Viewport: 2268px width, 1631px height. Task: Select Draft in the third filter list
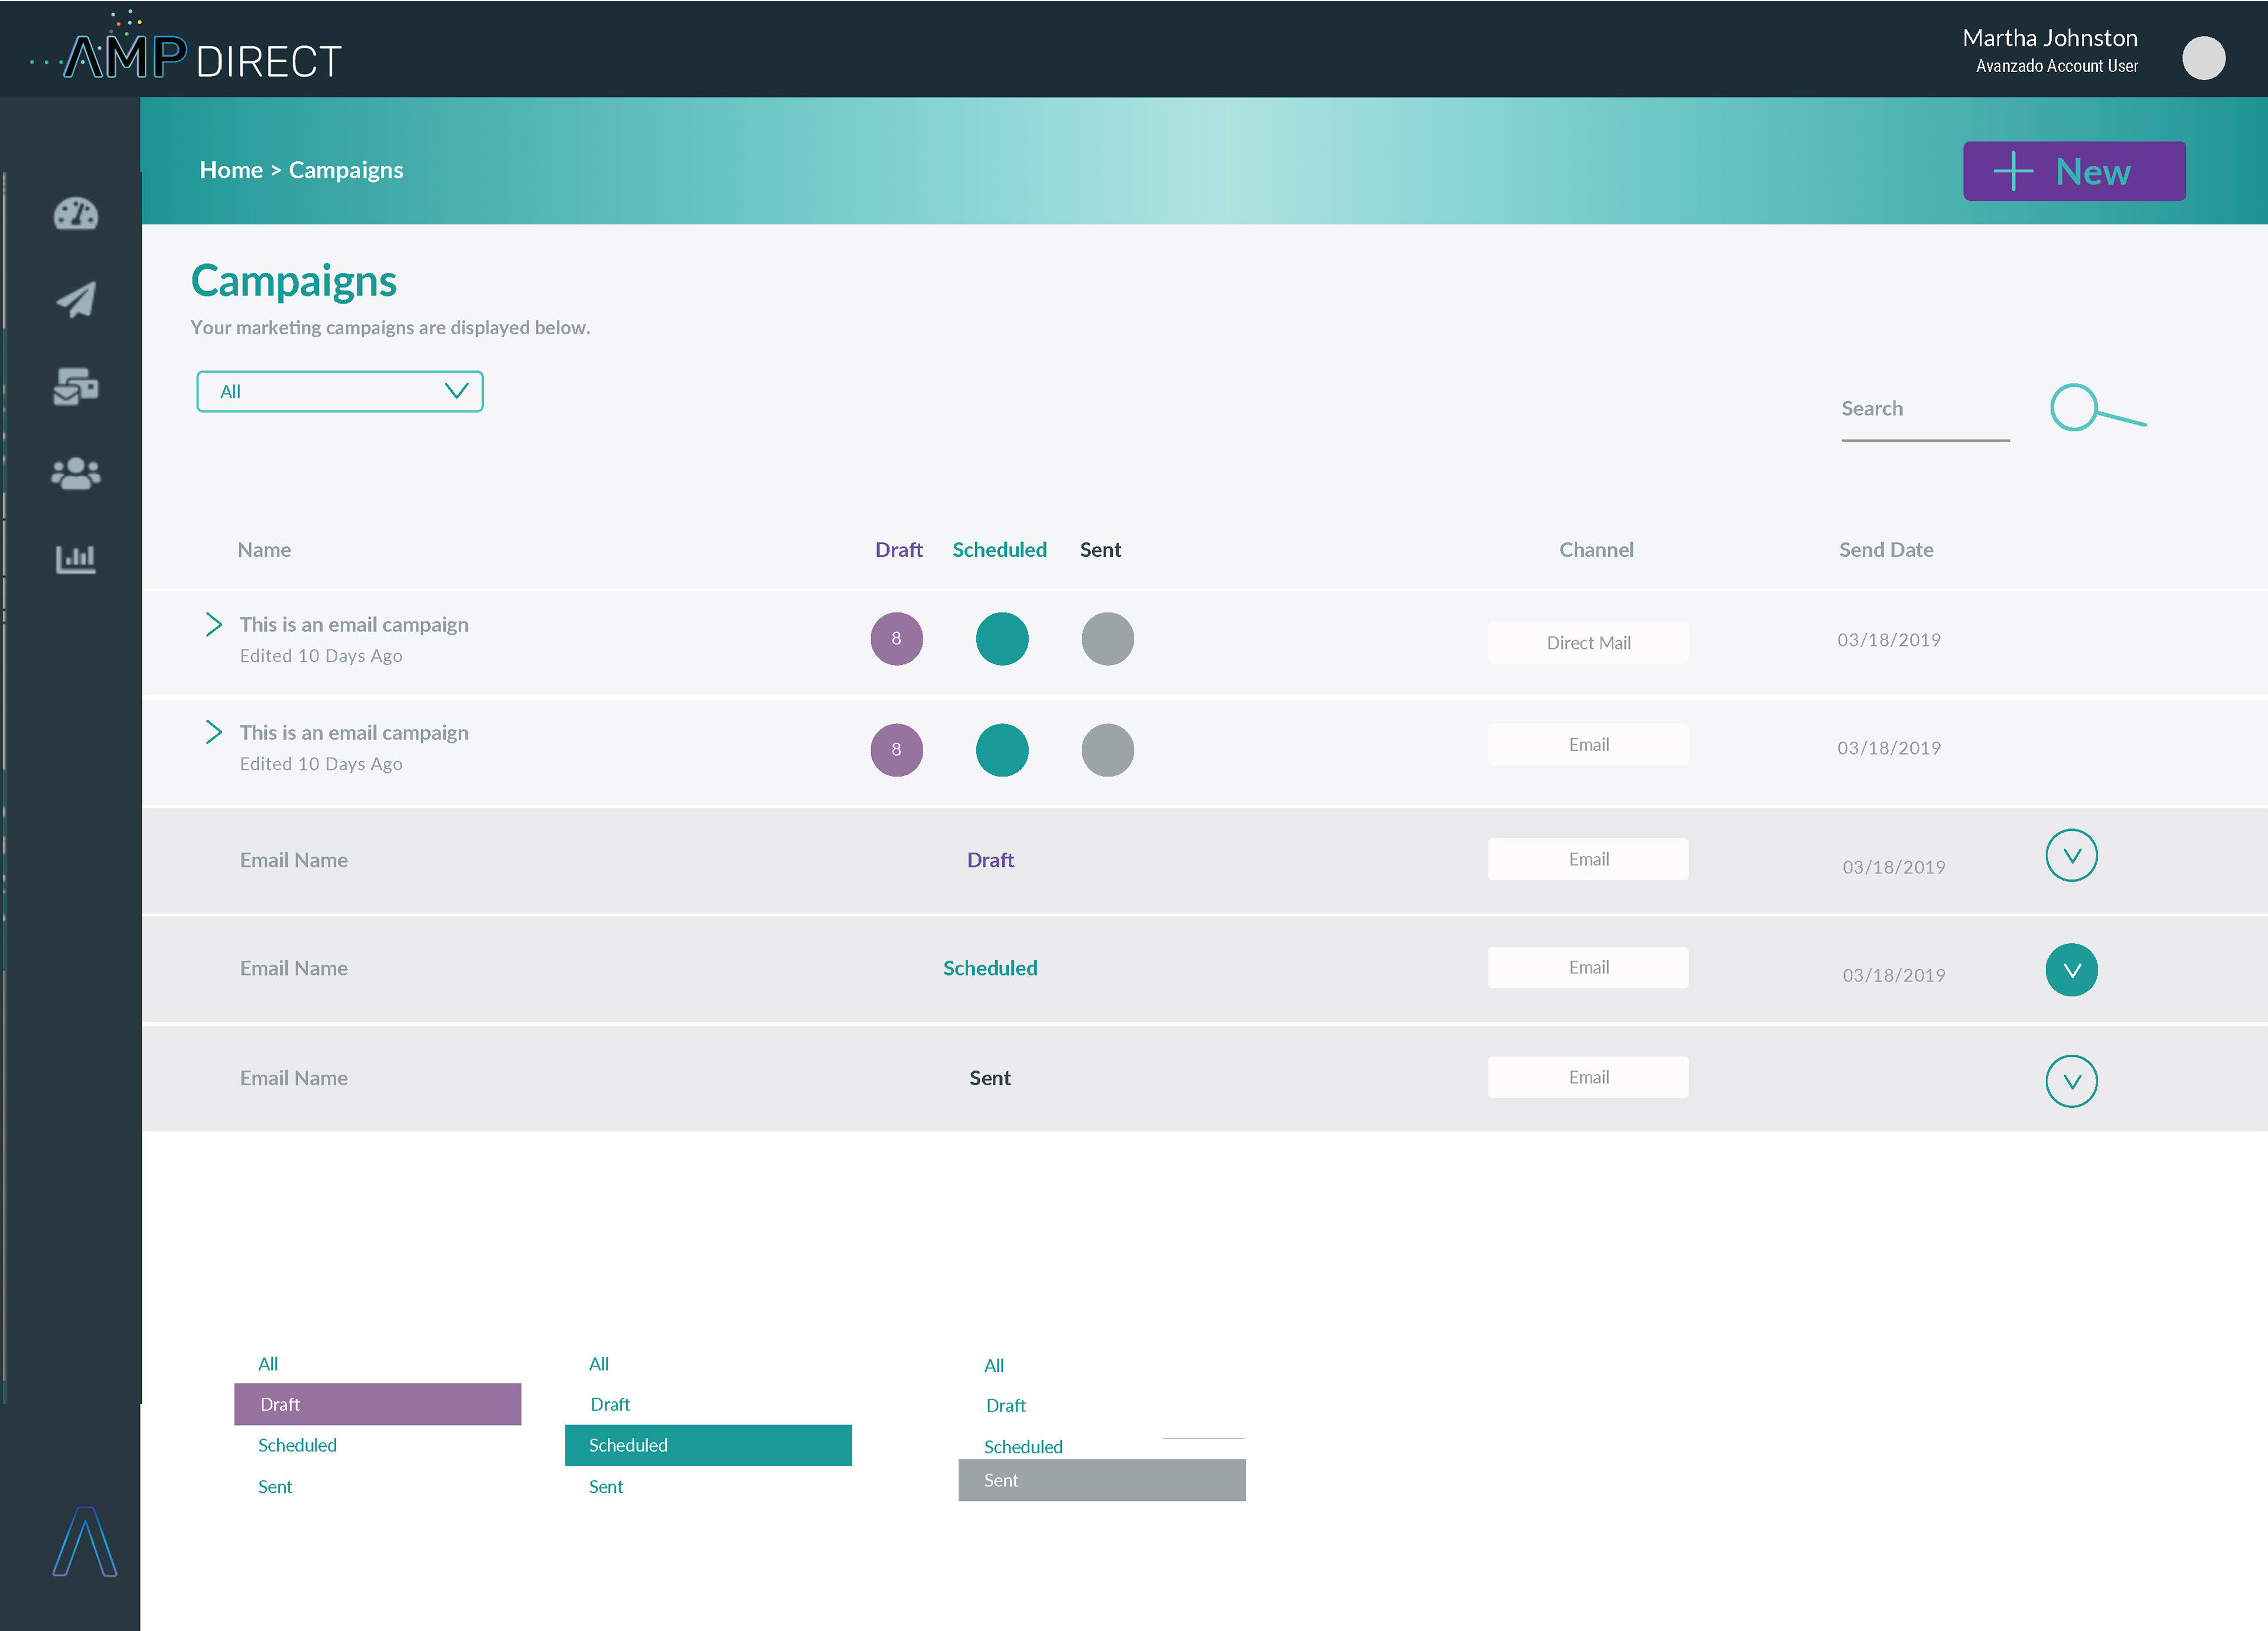coord(1006,1405)
